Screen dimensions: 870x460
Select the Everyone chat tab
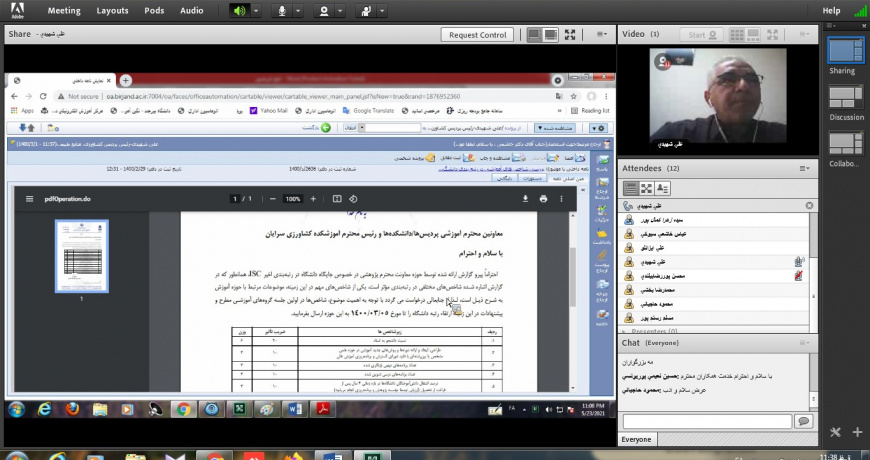(636, 439)
